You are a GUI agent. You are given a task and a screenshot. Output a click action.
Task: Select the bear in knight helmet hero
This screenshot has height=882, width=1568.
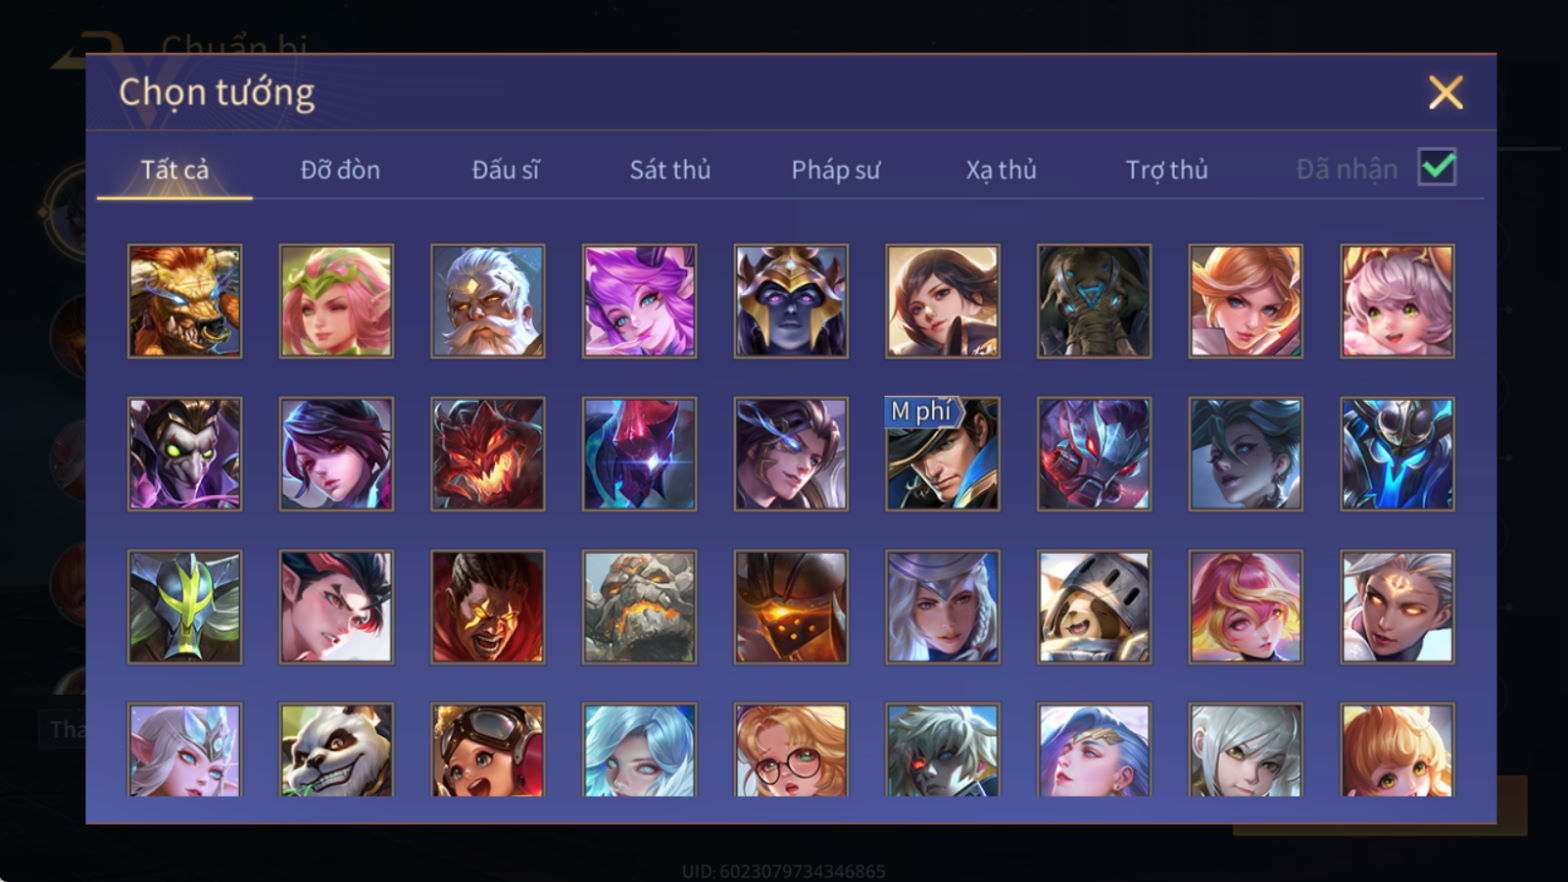click(1094, 606)
